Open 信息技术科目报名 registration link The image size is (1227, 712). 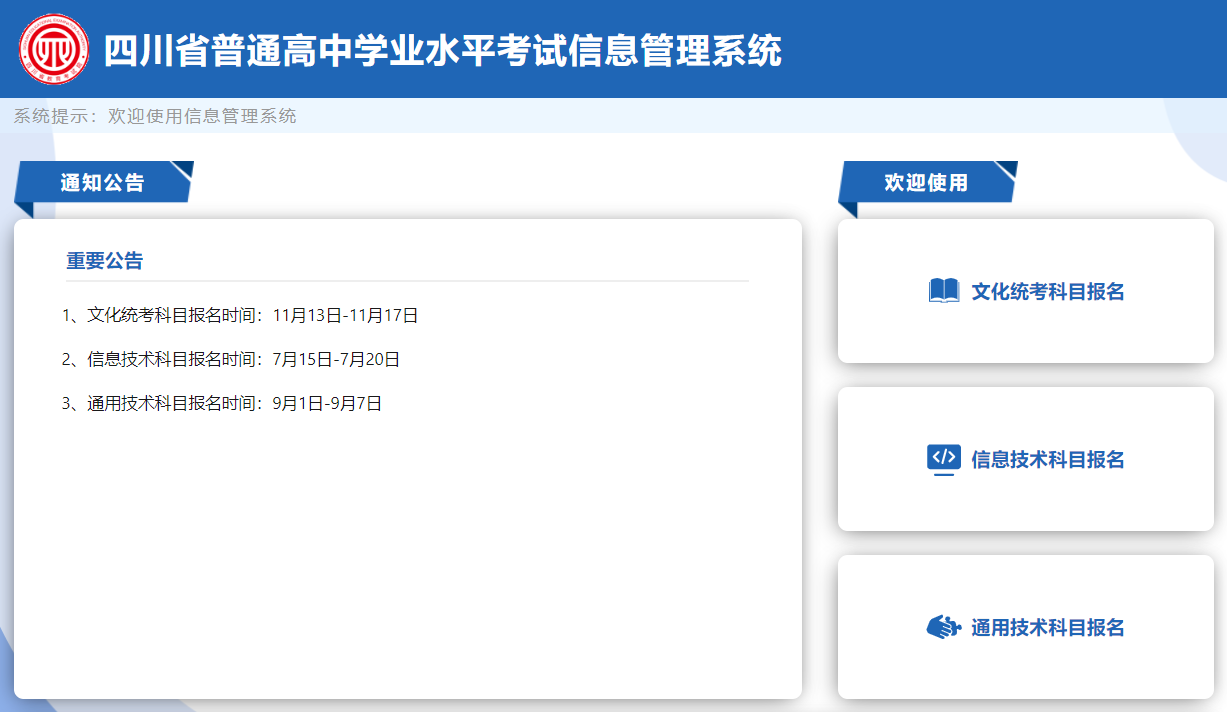pos(1047,459)
